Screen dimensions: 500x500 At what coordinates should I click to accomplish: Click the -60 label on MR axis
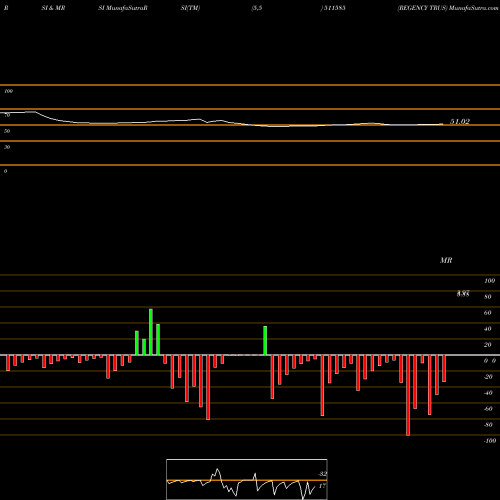coord(488,409)
